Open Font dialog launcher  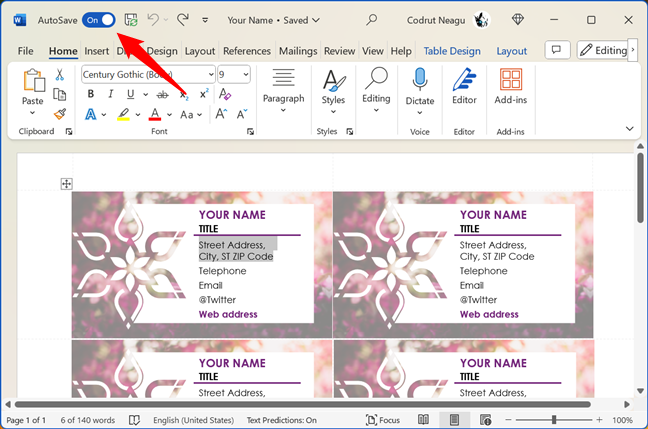250,131
